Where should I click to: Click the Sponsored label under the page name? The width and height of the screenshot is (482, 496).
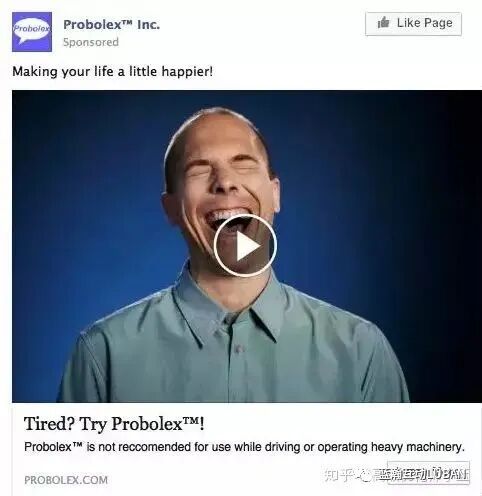pos(91,42)
